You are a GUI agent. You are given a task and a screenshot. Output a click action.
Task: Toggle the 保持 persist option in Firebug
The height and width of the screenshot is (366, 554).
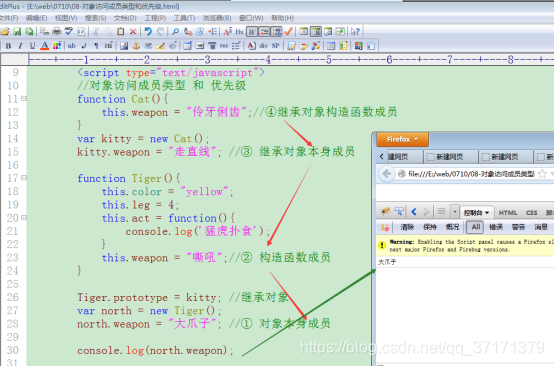point(429,227)
